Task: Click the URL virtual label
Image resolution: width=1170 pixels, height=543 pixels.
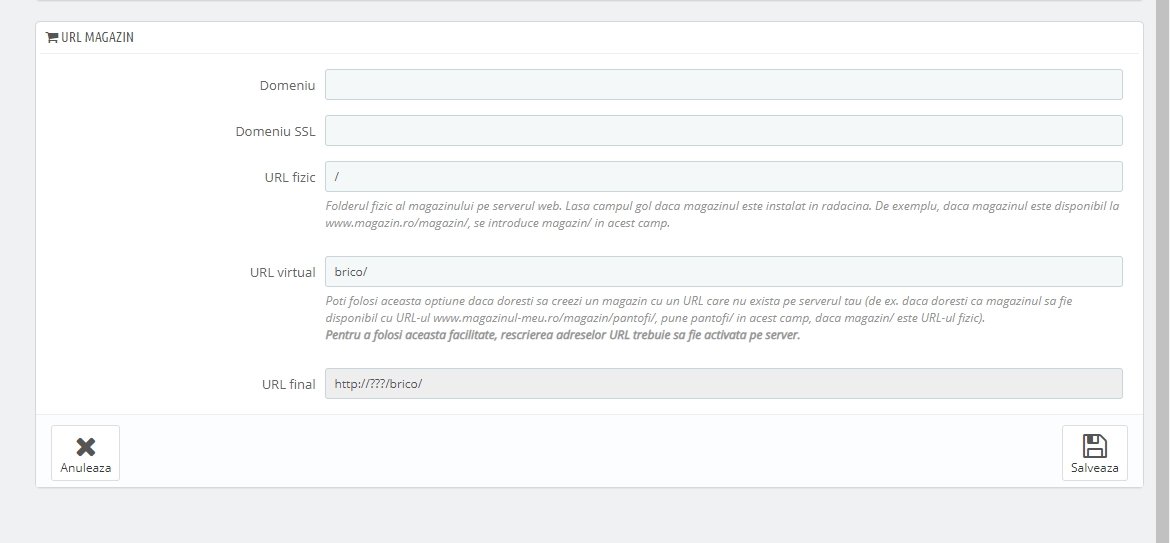Action: pos(282,273)
